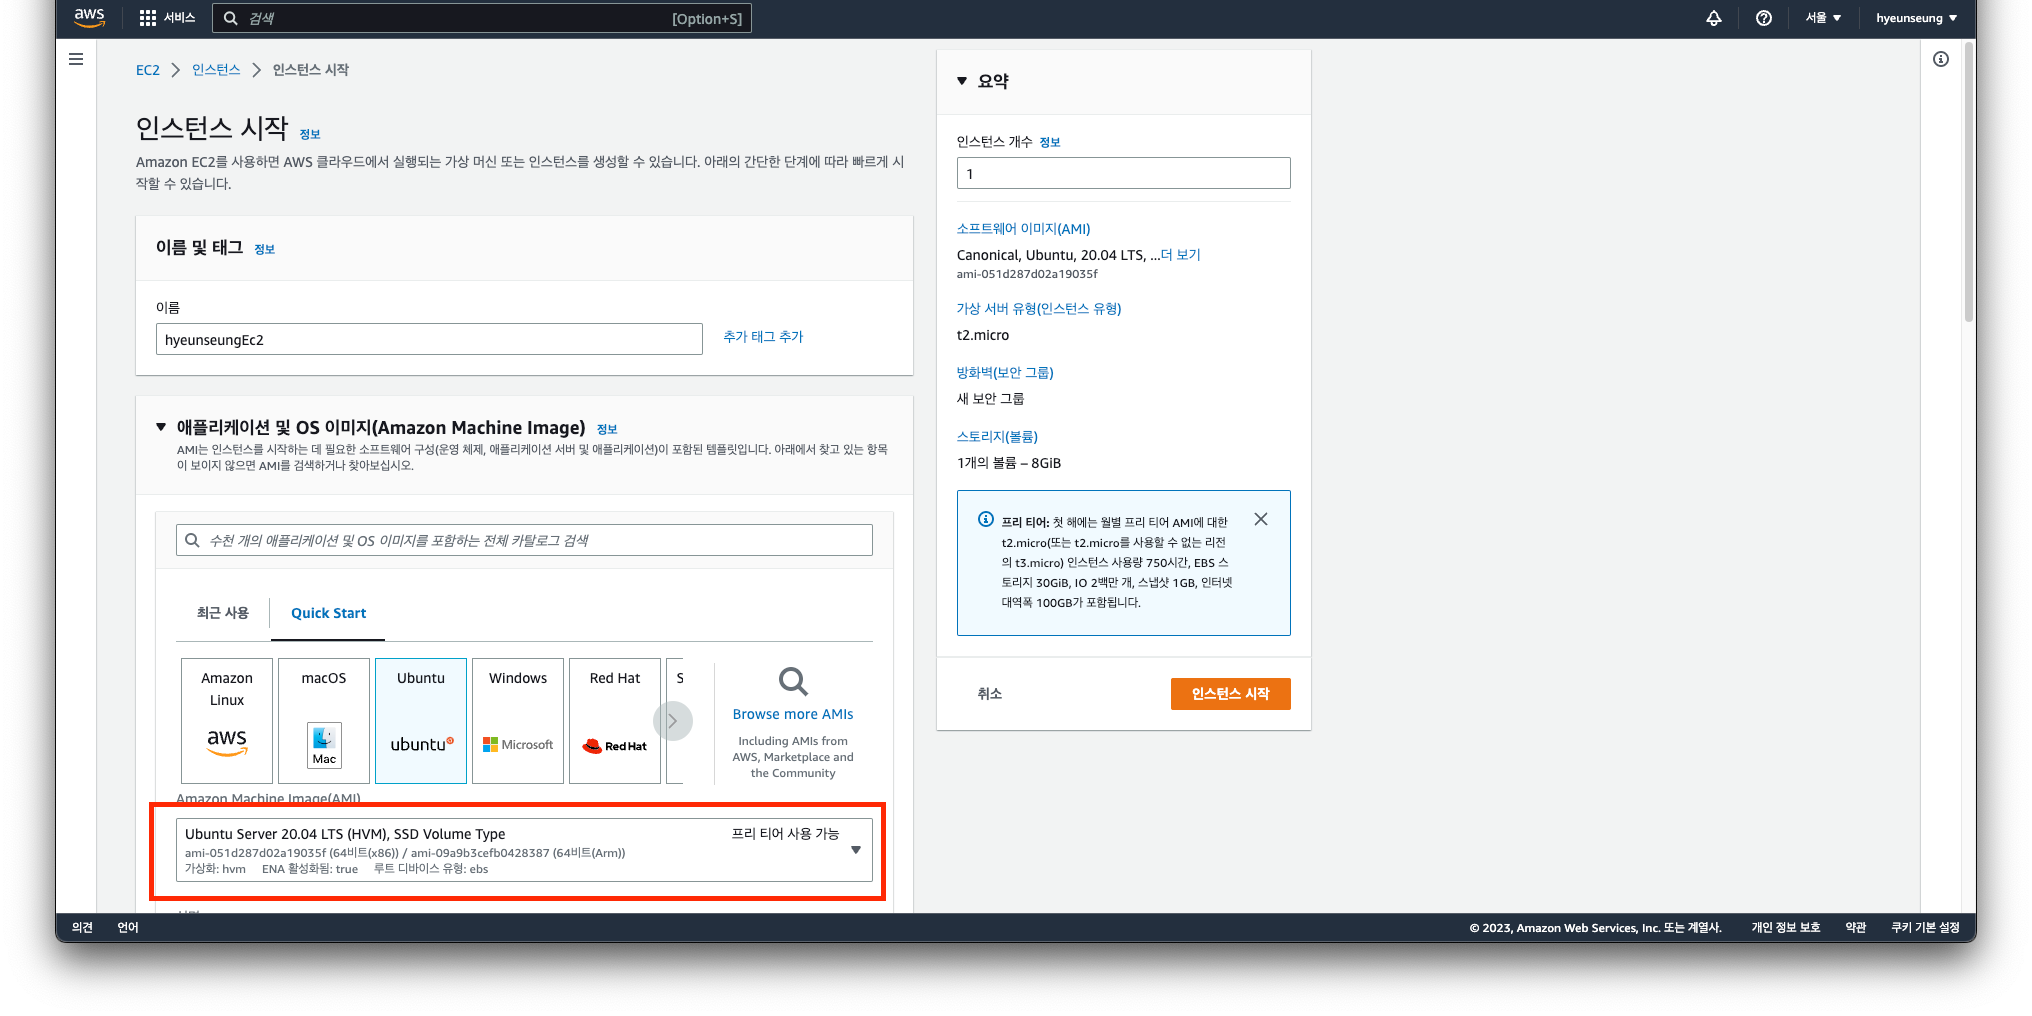Click 정보 link next to 인스턴스 시작 heading

(x=310, y=134)
